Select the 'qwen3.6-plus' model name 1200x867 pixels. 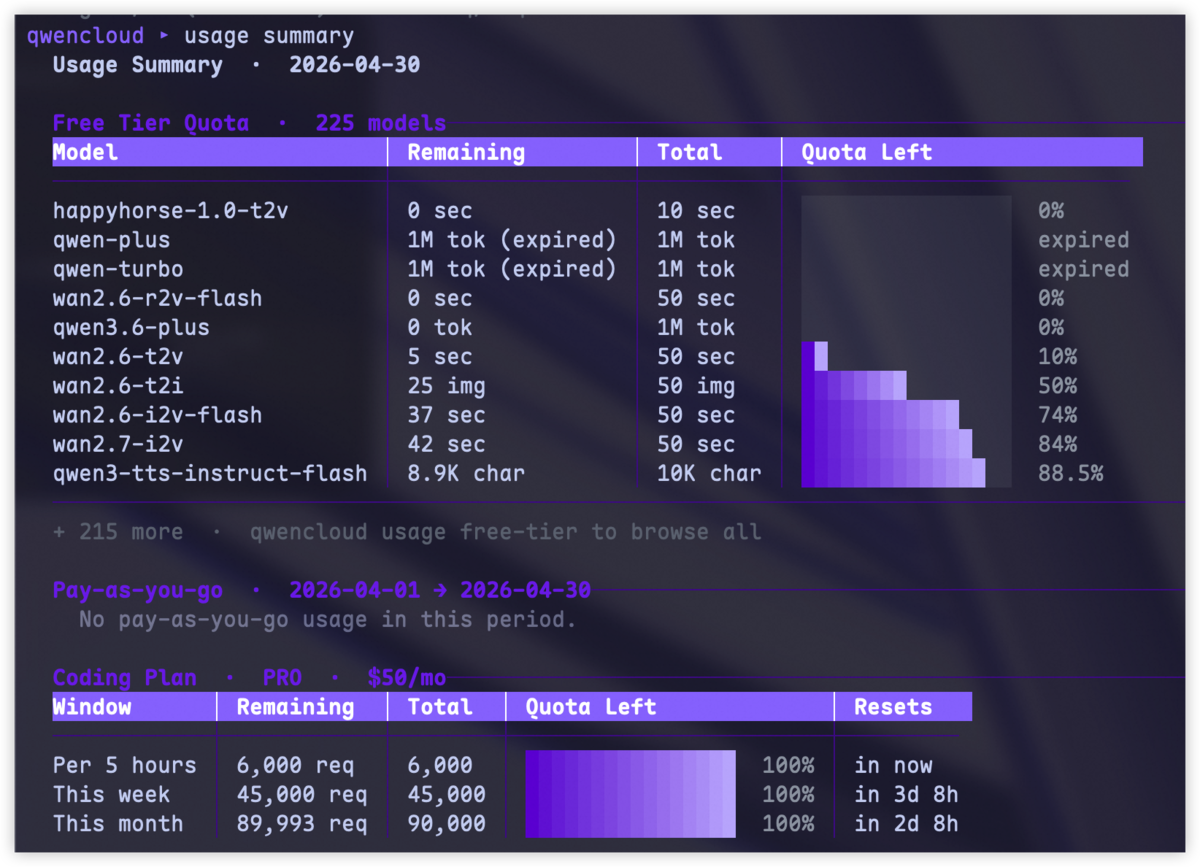[x=131, y=327]
